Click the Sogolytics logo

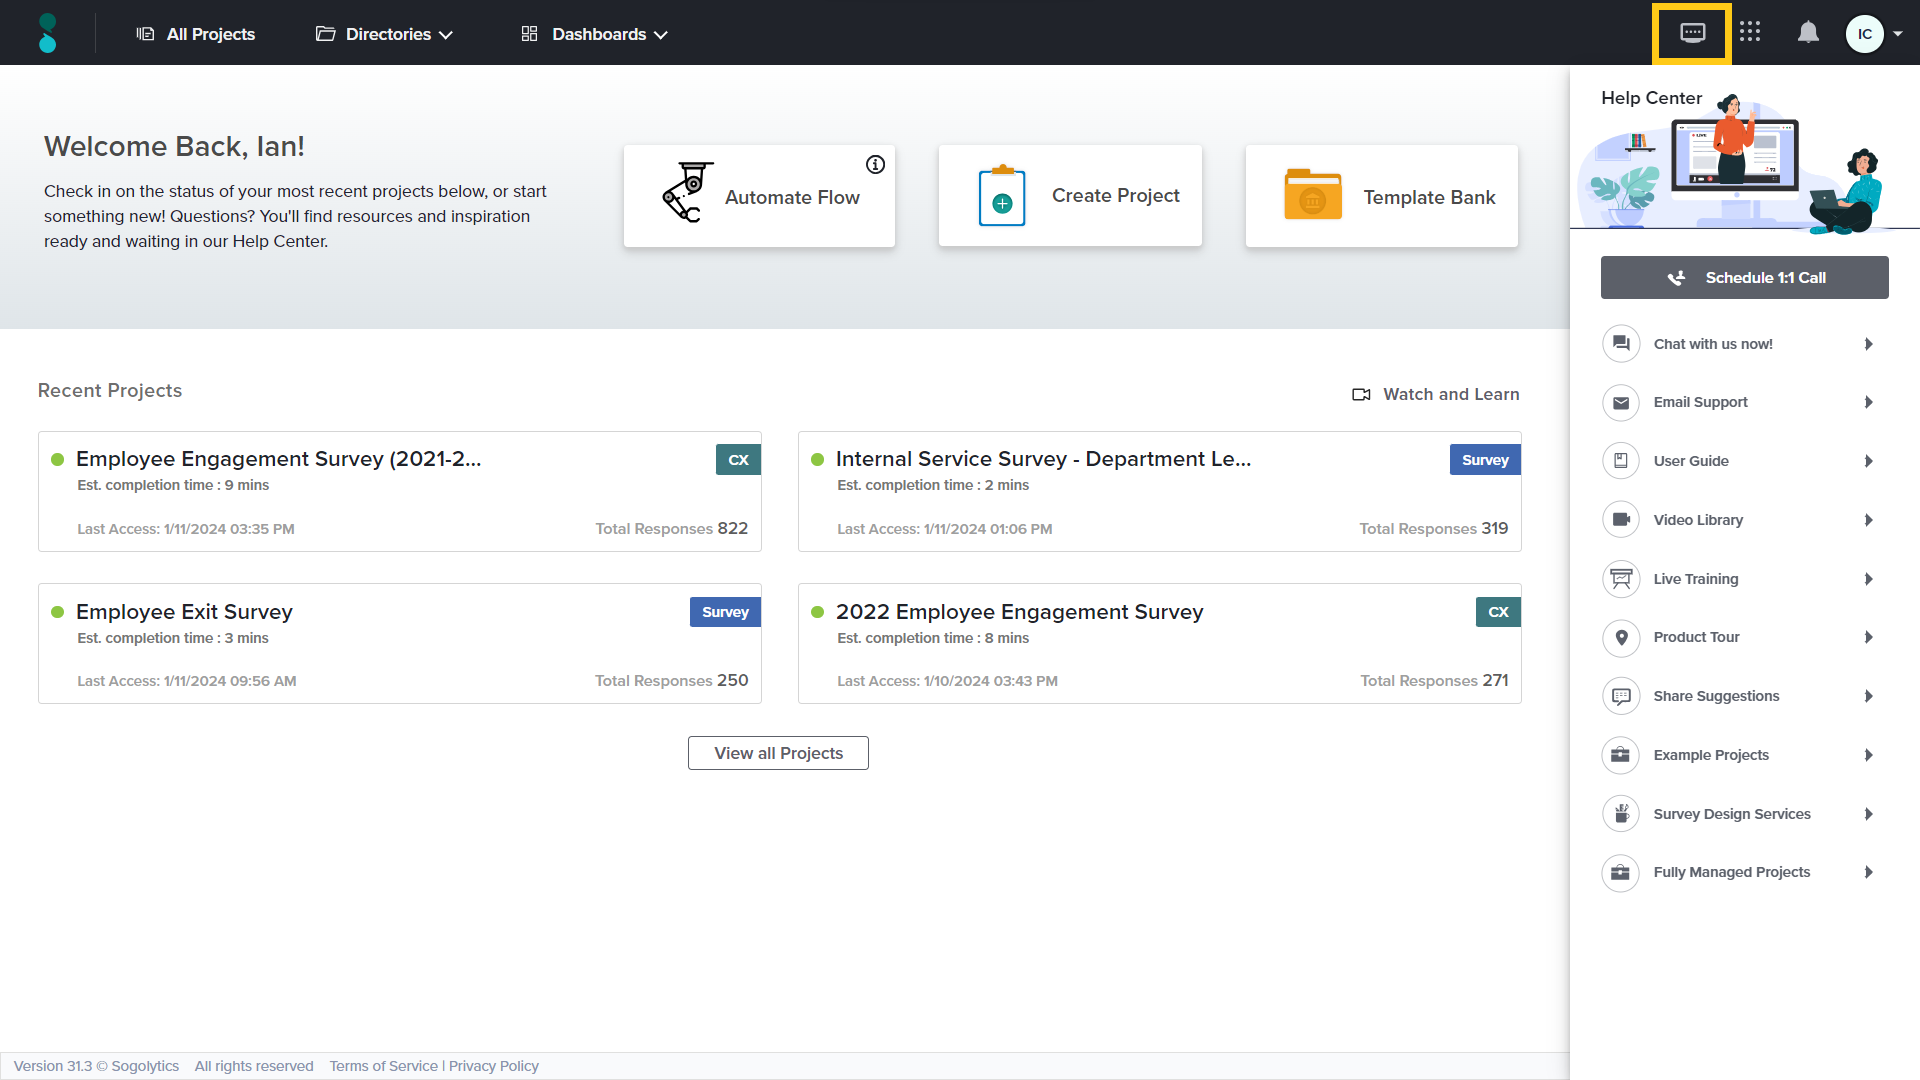pyautogui.click(x=47, y=33)
